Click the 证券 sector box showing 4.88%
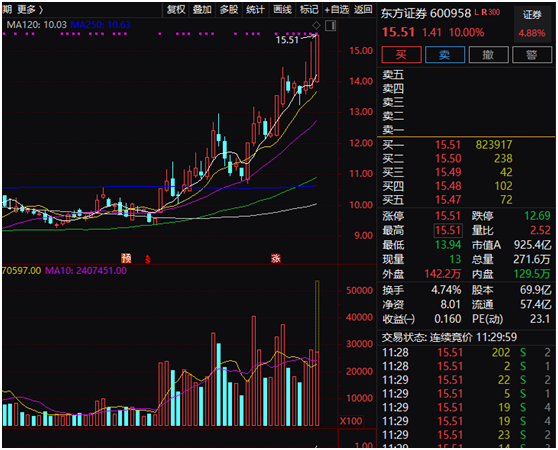 tap(532, 23)
